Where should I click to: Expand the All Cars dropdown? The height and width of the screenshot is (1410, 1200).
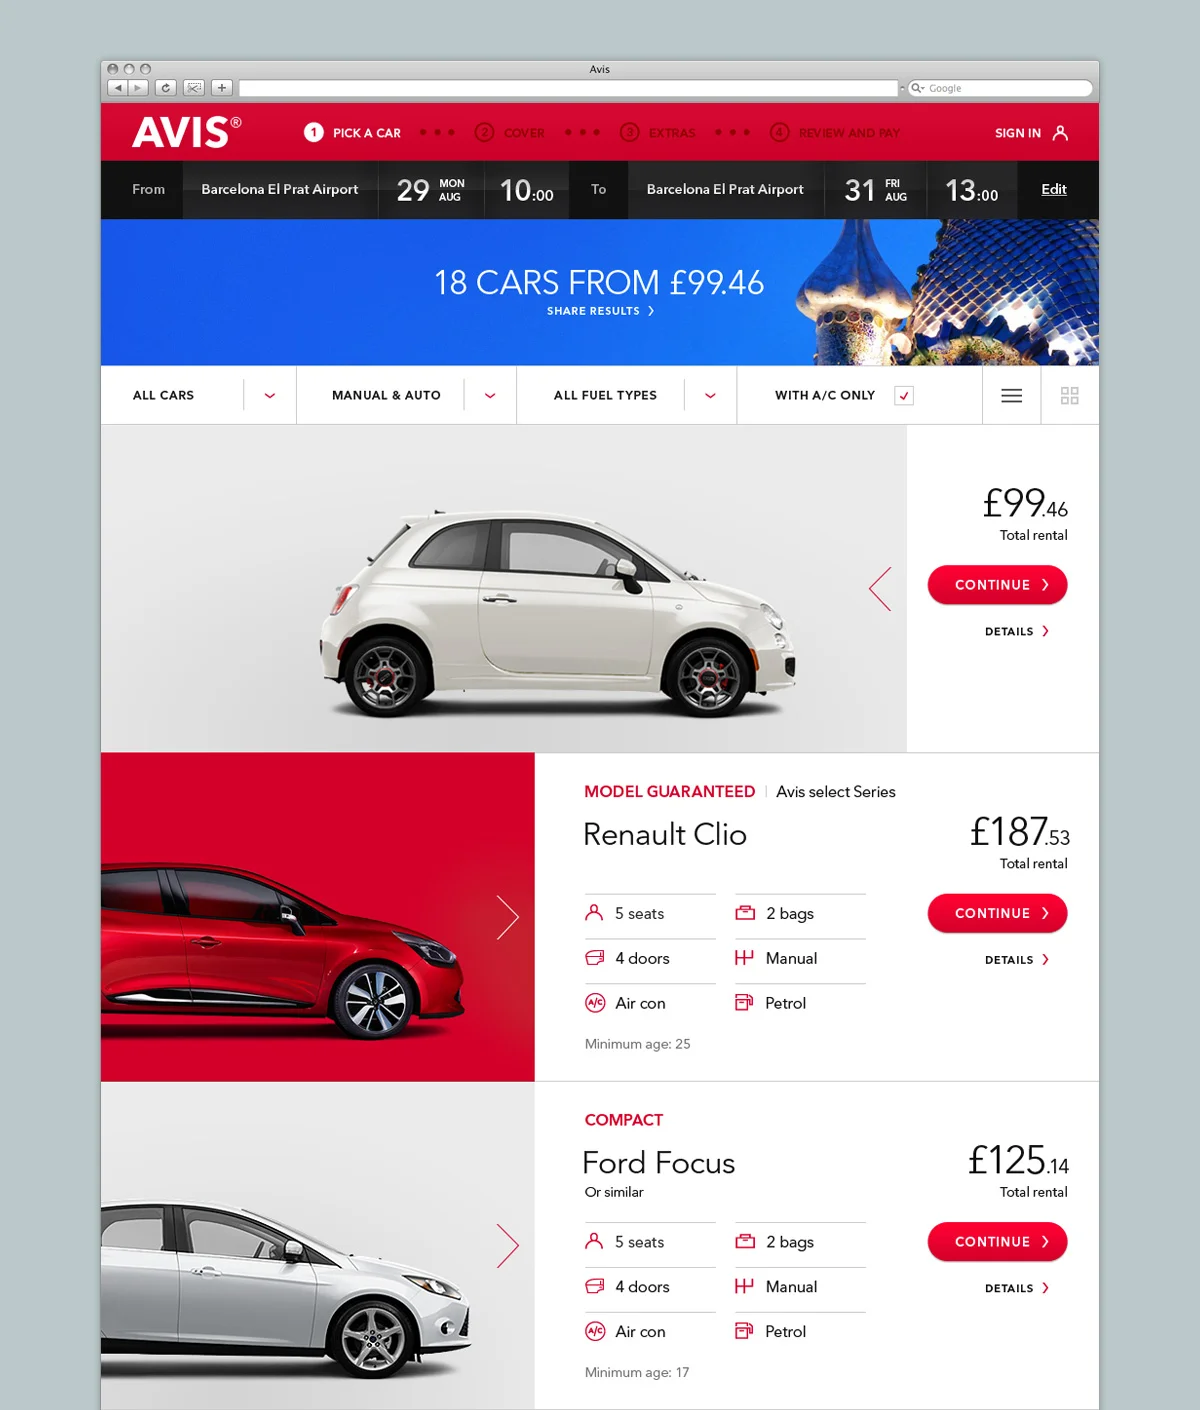point(270,396)
